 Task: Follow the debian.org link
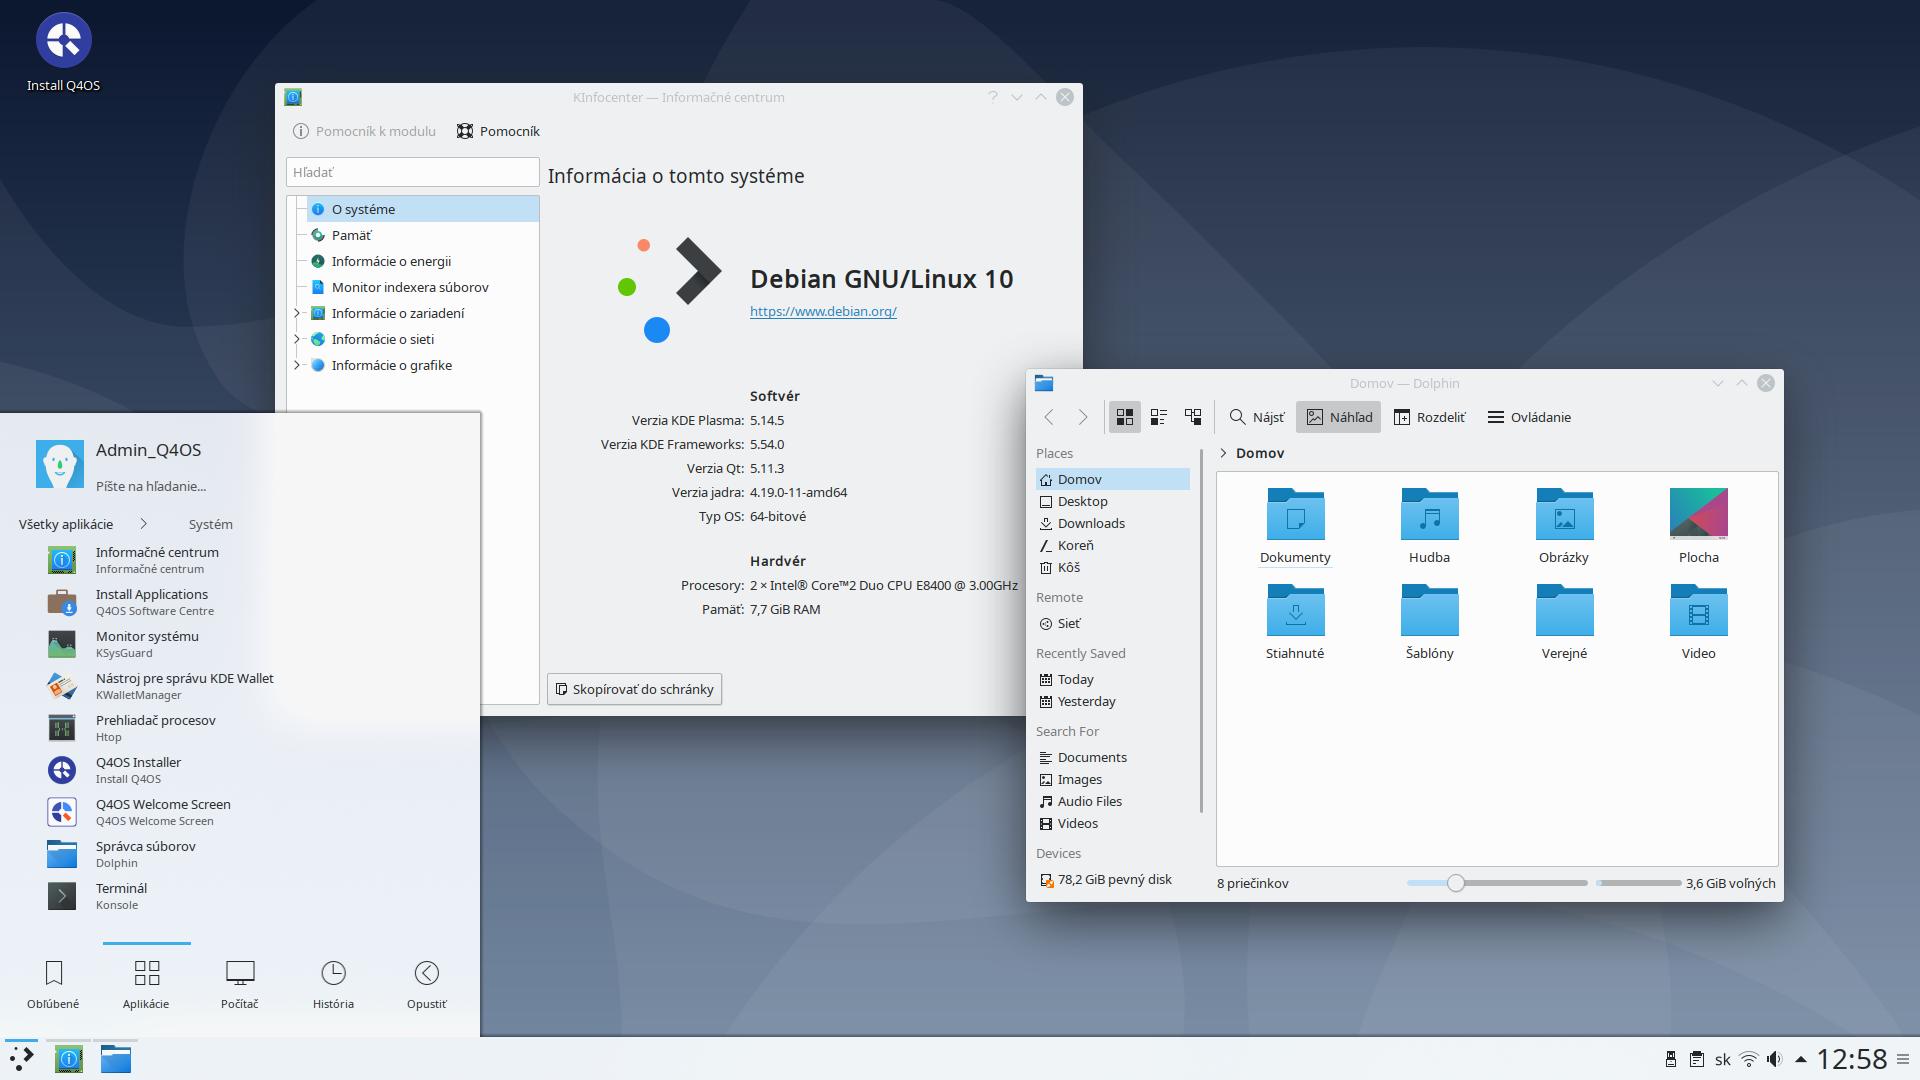822,311
